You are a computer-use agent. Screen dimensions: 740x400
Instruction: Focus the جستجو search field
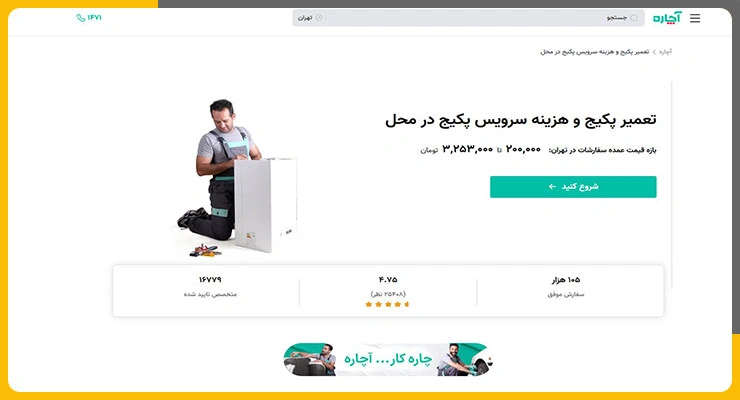click(x=484, y=18)
